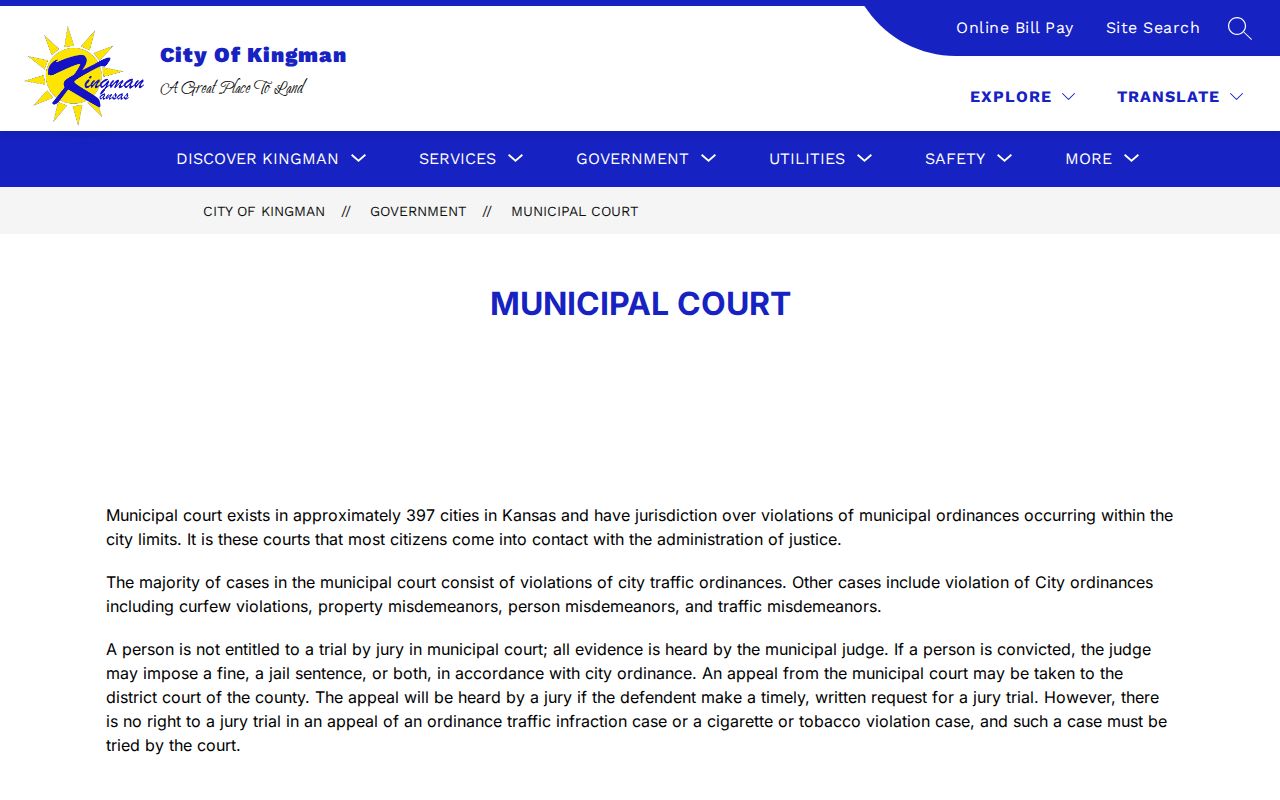Click the Kingman Kansas sun logo

[84, 75]
